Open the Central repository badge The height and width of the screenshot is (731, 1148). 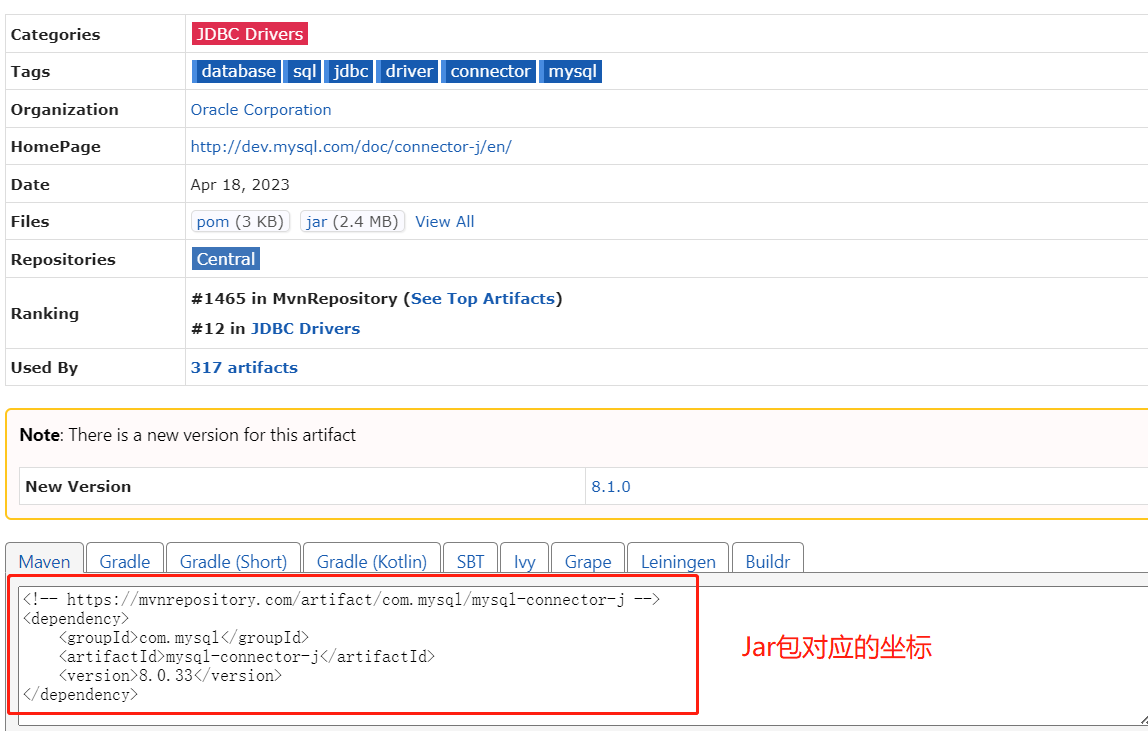point(226,259)
